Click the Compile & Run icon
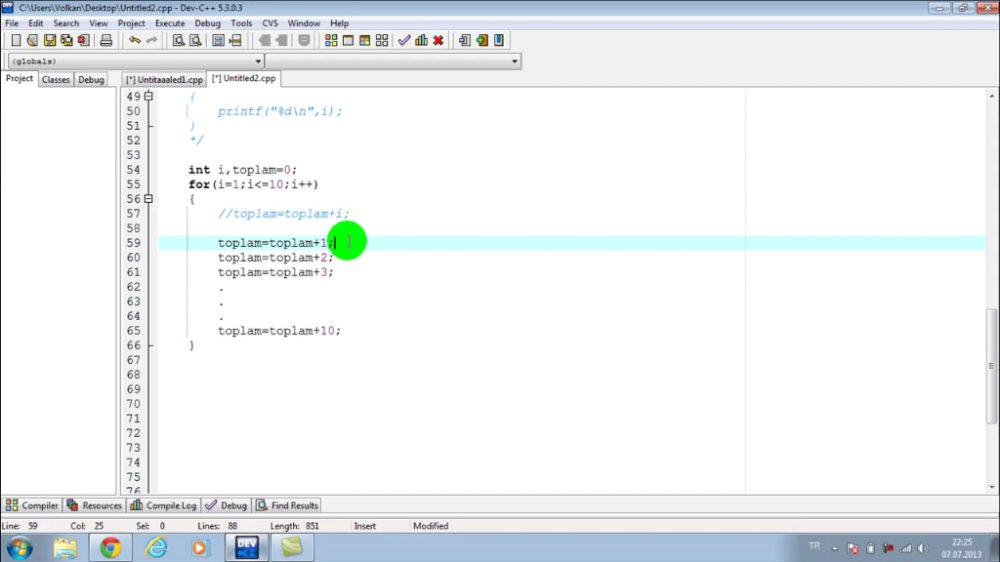The image size is (1000, 562). pyautogui.click(x=365, y=40)
